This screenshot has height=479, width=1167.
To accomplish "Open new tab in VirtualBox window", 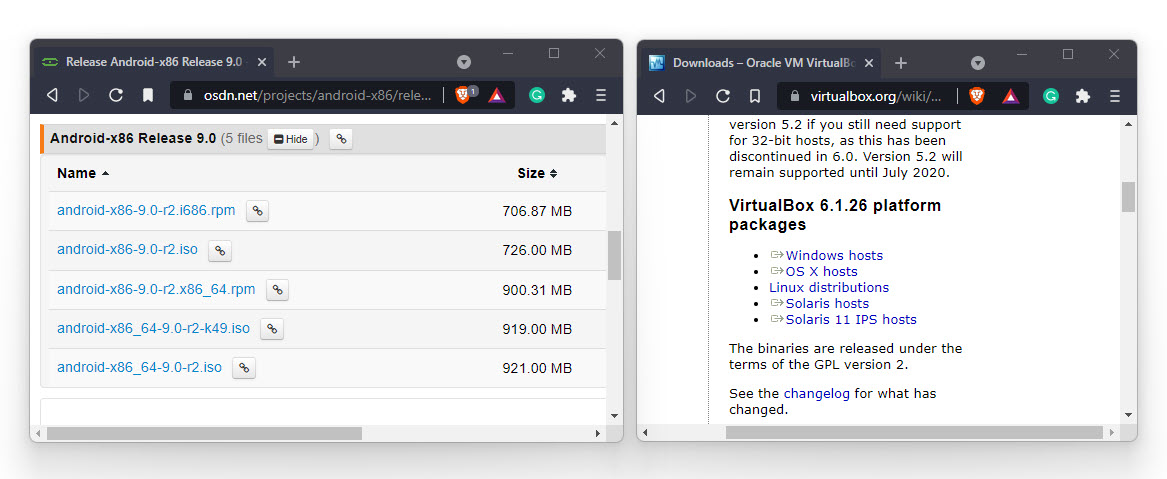I will pyautogui.click(x=901, y=62).
